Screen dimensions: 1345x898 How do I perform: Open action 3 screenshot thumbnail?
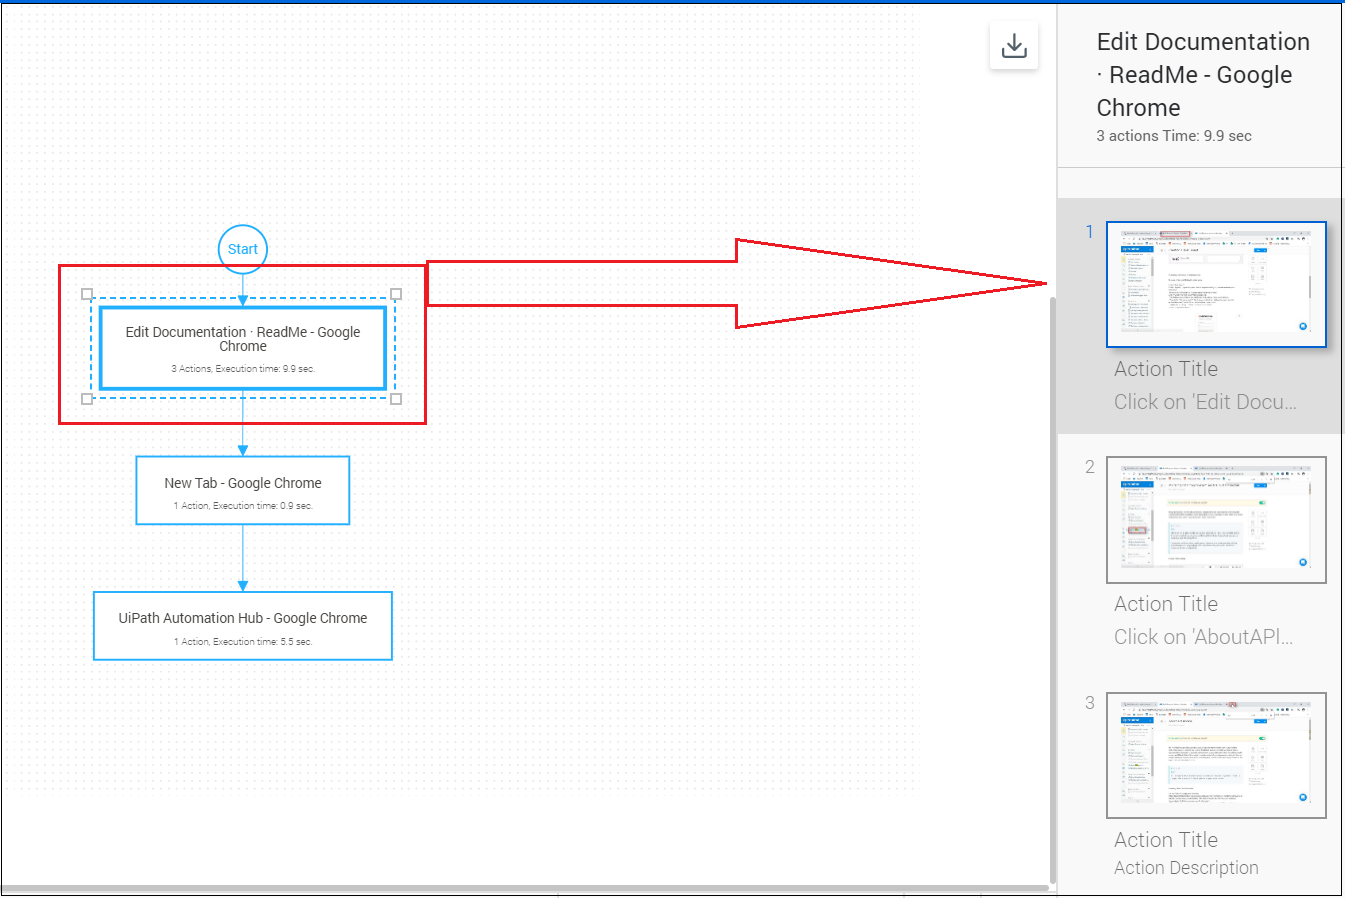(x=1216, y=755)
